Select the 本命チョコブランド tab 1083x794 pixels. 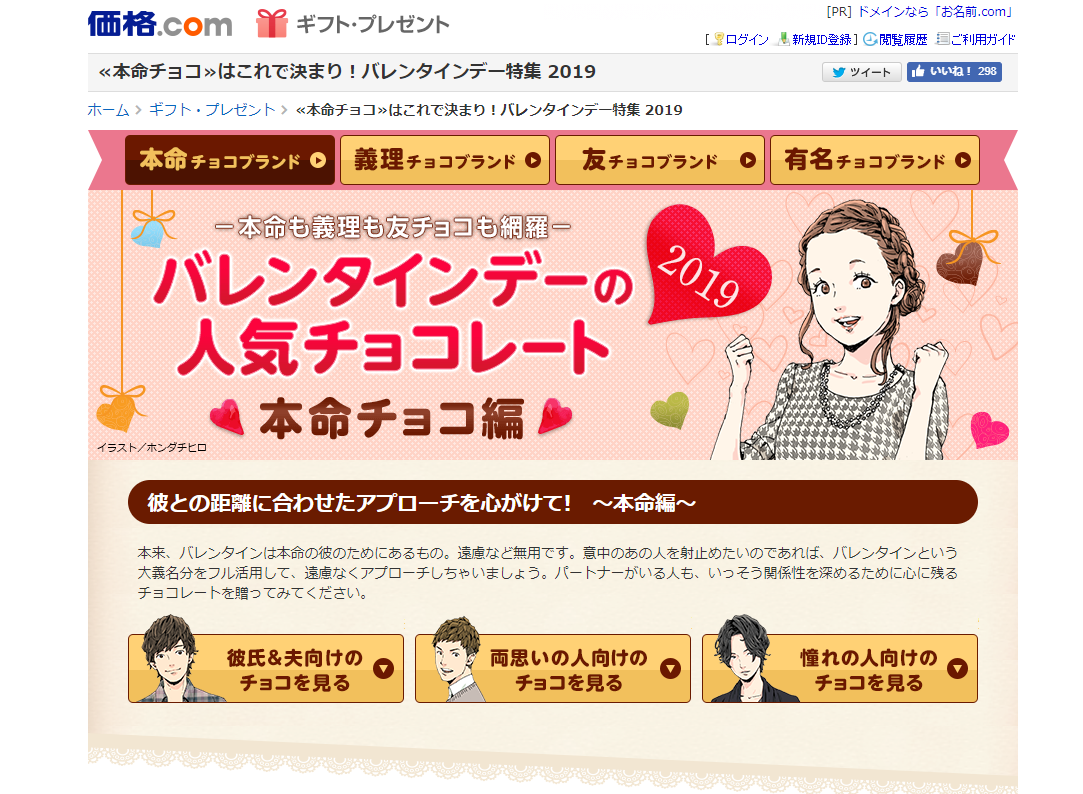point(230,160)
